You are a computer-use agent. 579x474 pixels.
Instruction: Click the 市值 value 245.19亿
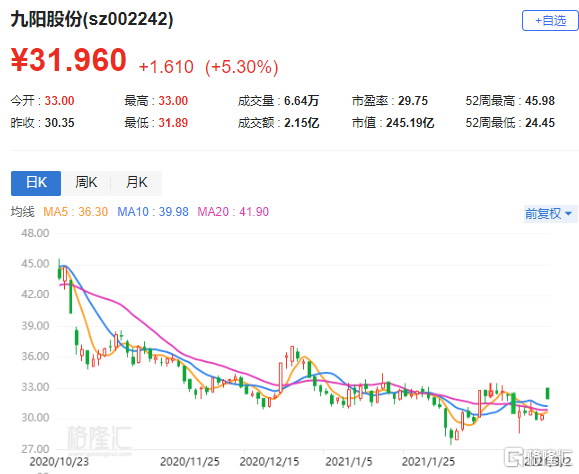click(x=410, y=123)
